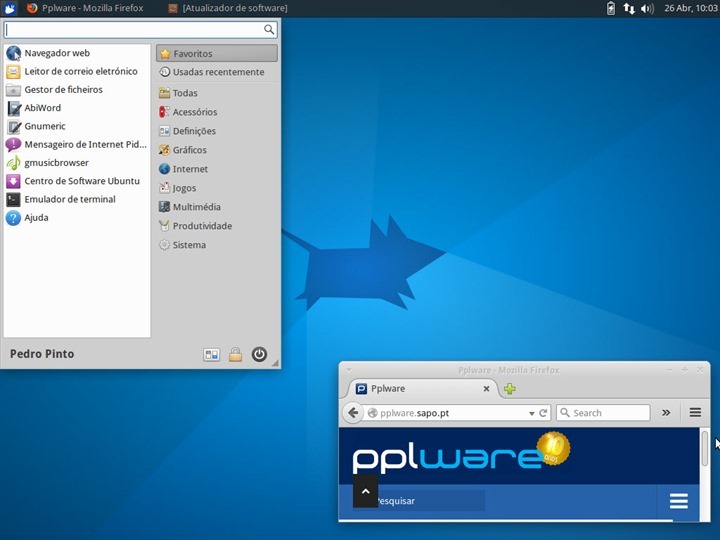This screenshot has height=540, width=720.
Task: Click the Pedro Pinto username label
Action: point(42,354)
